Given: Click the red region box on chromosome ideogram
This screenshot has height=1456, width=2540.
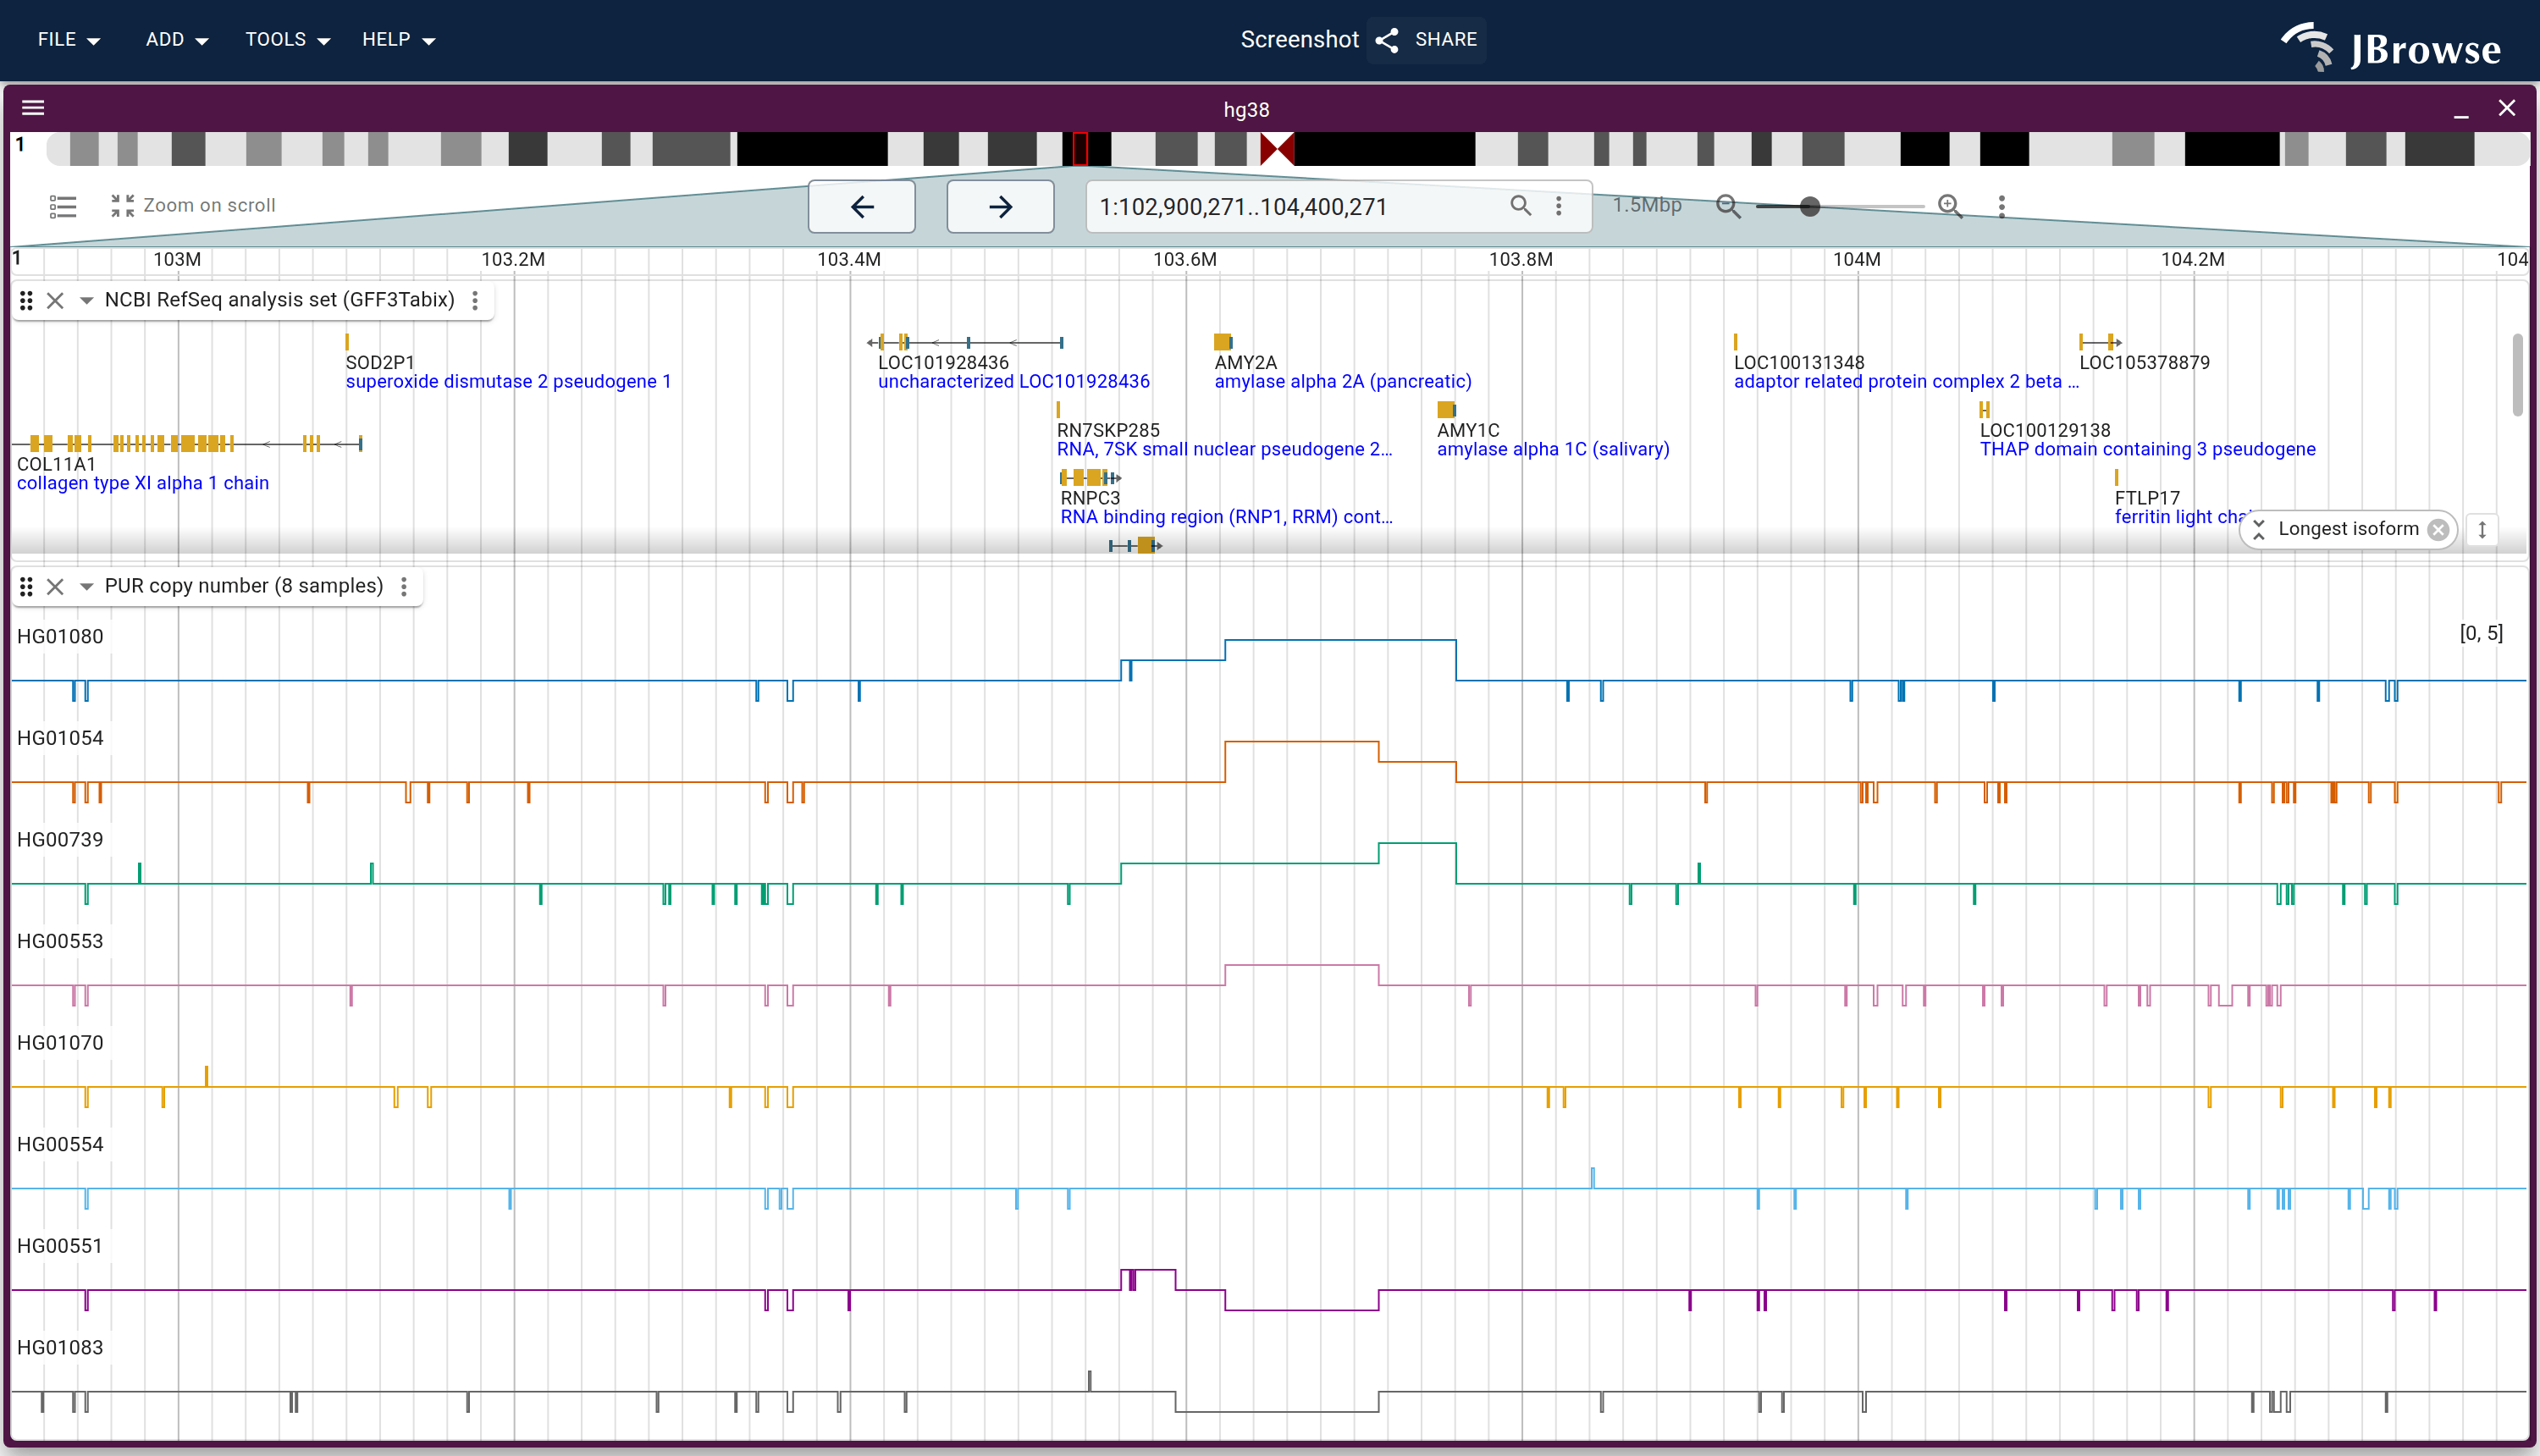Looking at the screenshot, I should click(x=1080, y=149).
